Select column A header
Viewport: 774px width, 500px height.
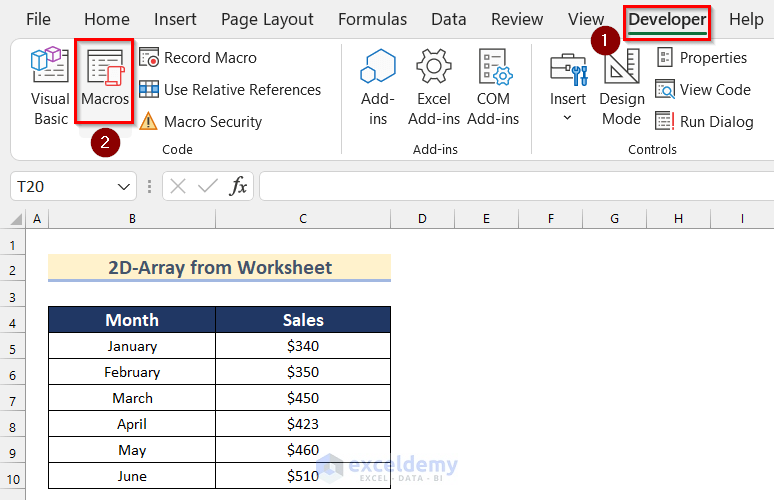[x=37, y=219]
